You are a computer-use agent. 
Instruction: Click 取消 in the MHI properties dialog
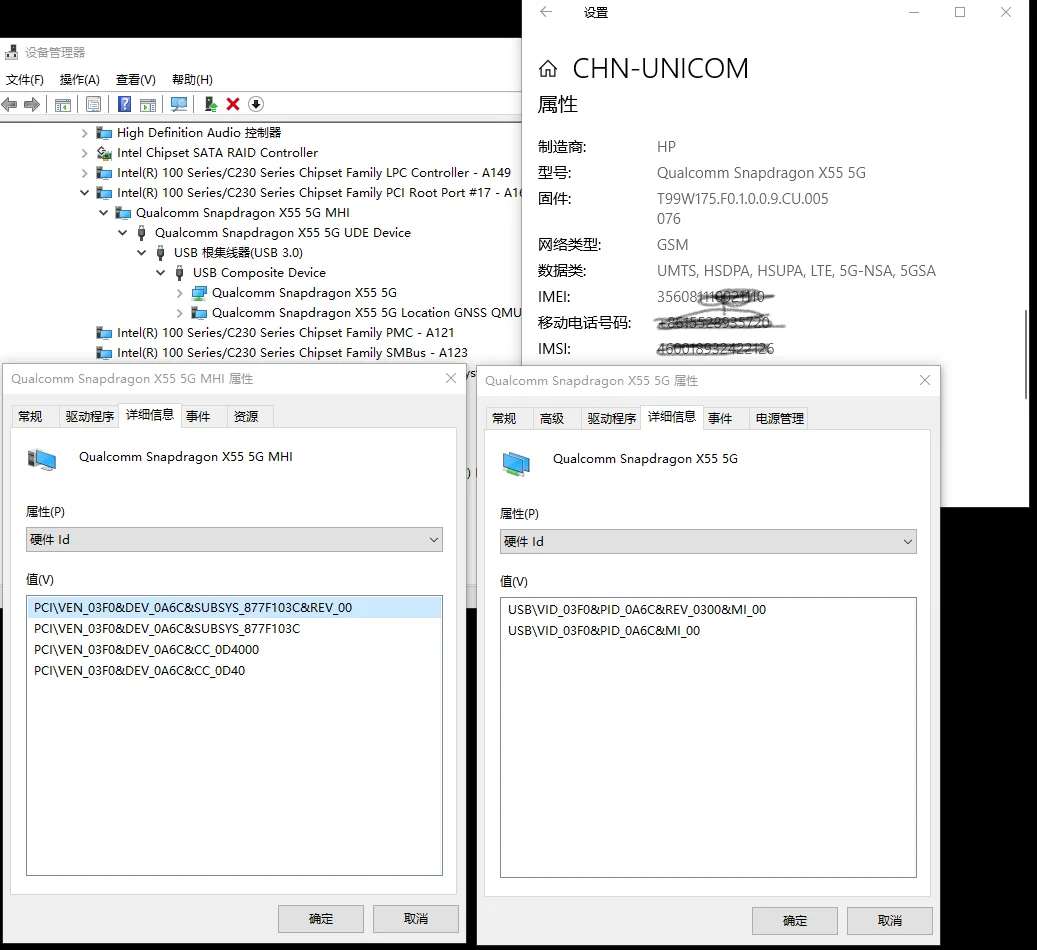pyautogui.click(x=416, y=919)
